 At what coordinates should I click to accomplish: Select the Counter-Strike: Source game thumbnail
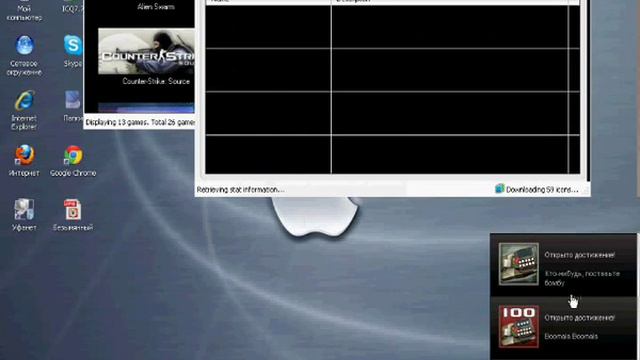click(x=147, y=51)
